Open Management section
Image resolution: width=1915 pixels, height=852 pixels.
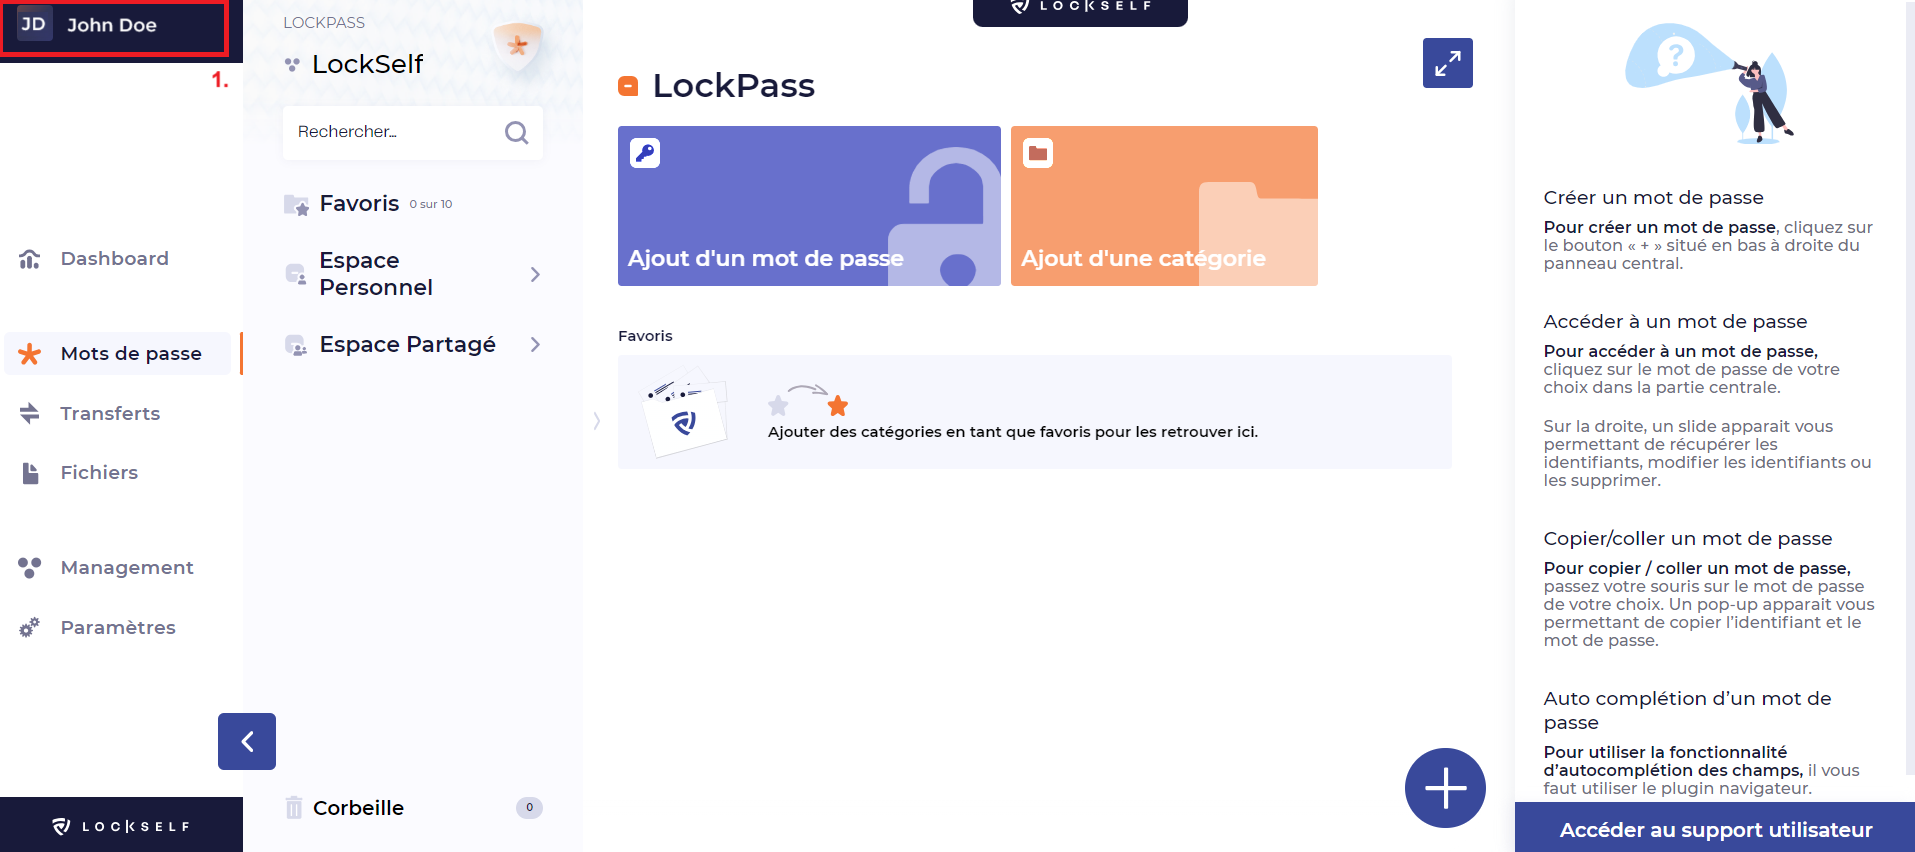pos(127,567)
